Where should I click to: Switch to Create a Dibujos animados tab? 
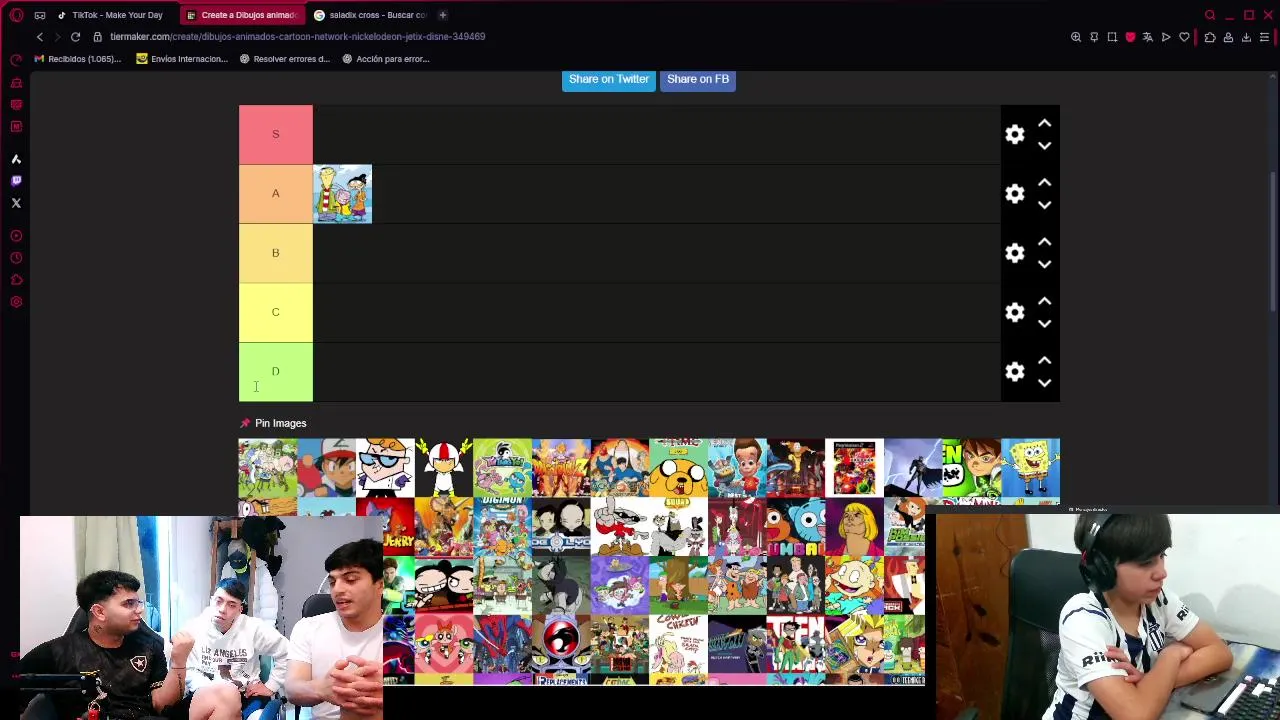point(242,15)
